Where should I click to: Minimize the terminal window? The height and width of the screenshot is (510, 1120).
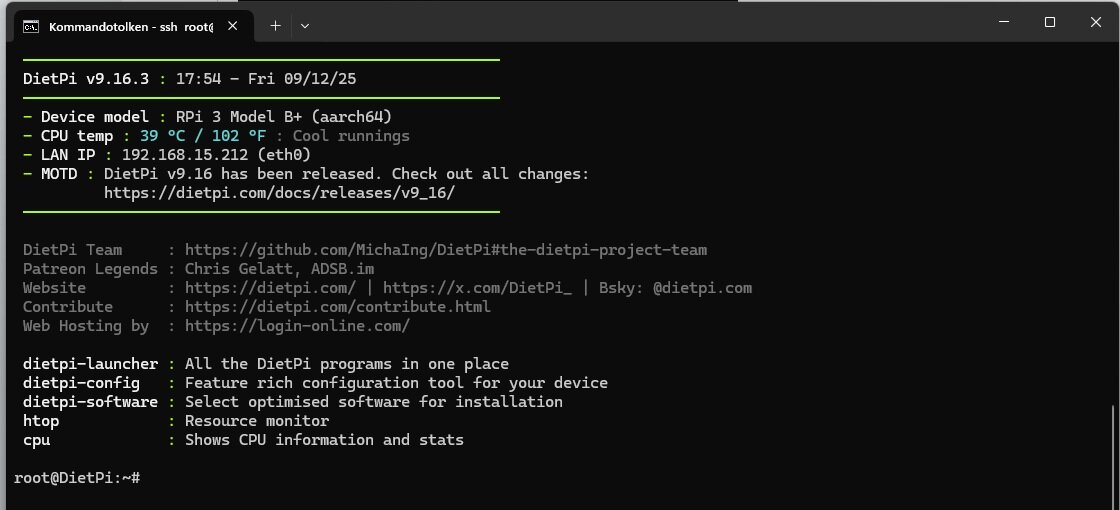click(x=1004, y=22)
